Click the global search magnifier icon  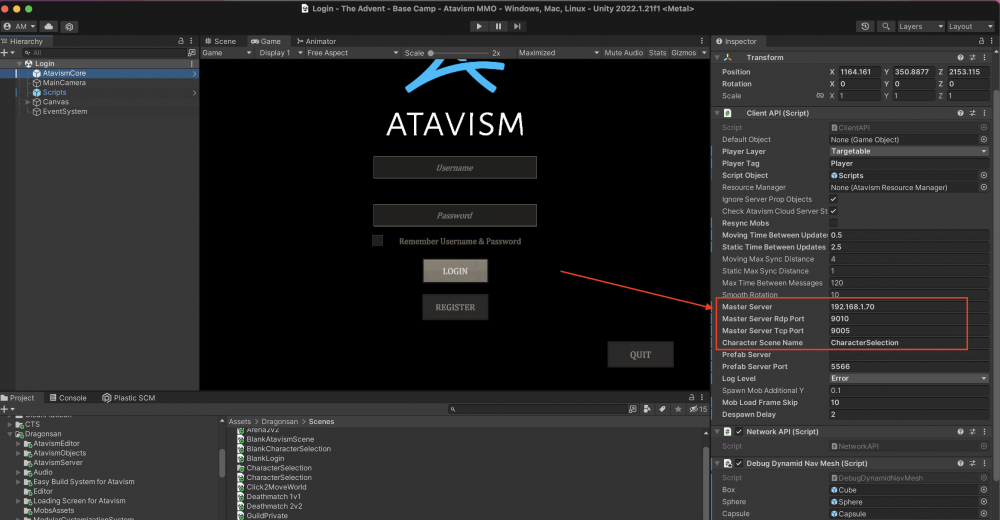[x=885, y=27]
